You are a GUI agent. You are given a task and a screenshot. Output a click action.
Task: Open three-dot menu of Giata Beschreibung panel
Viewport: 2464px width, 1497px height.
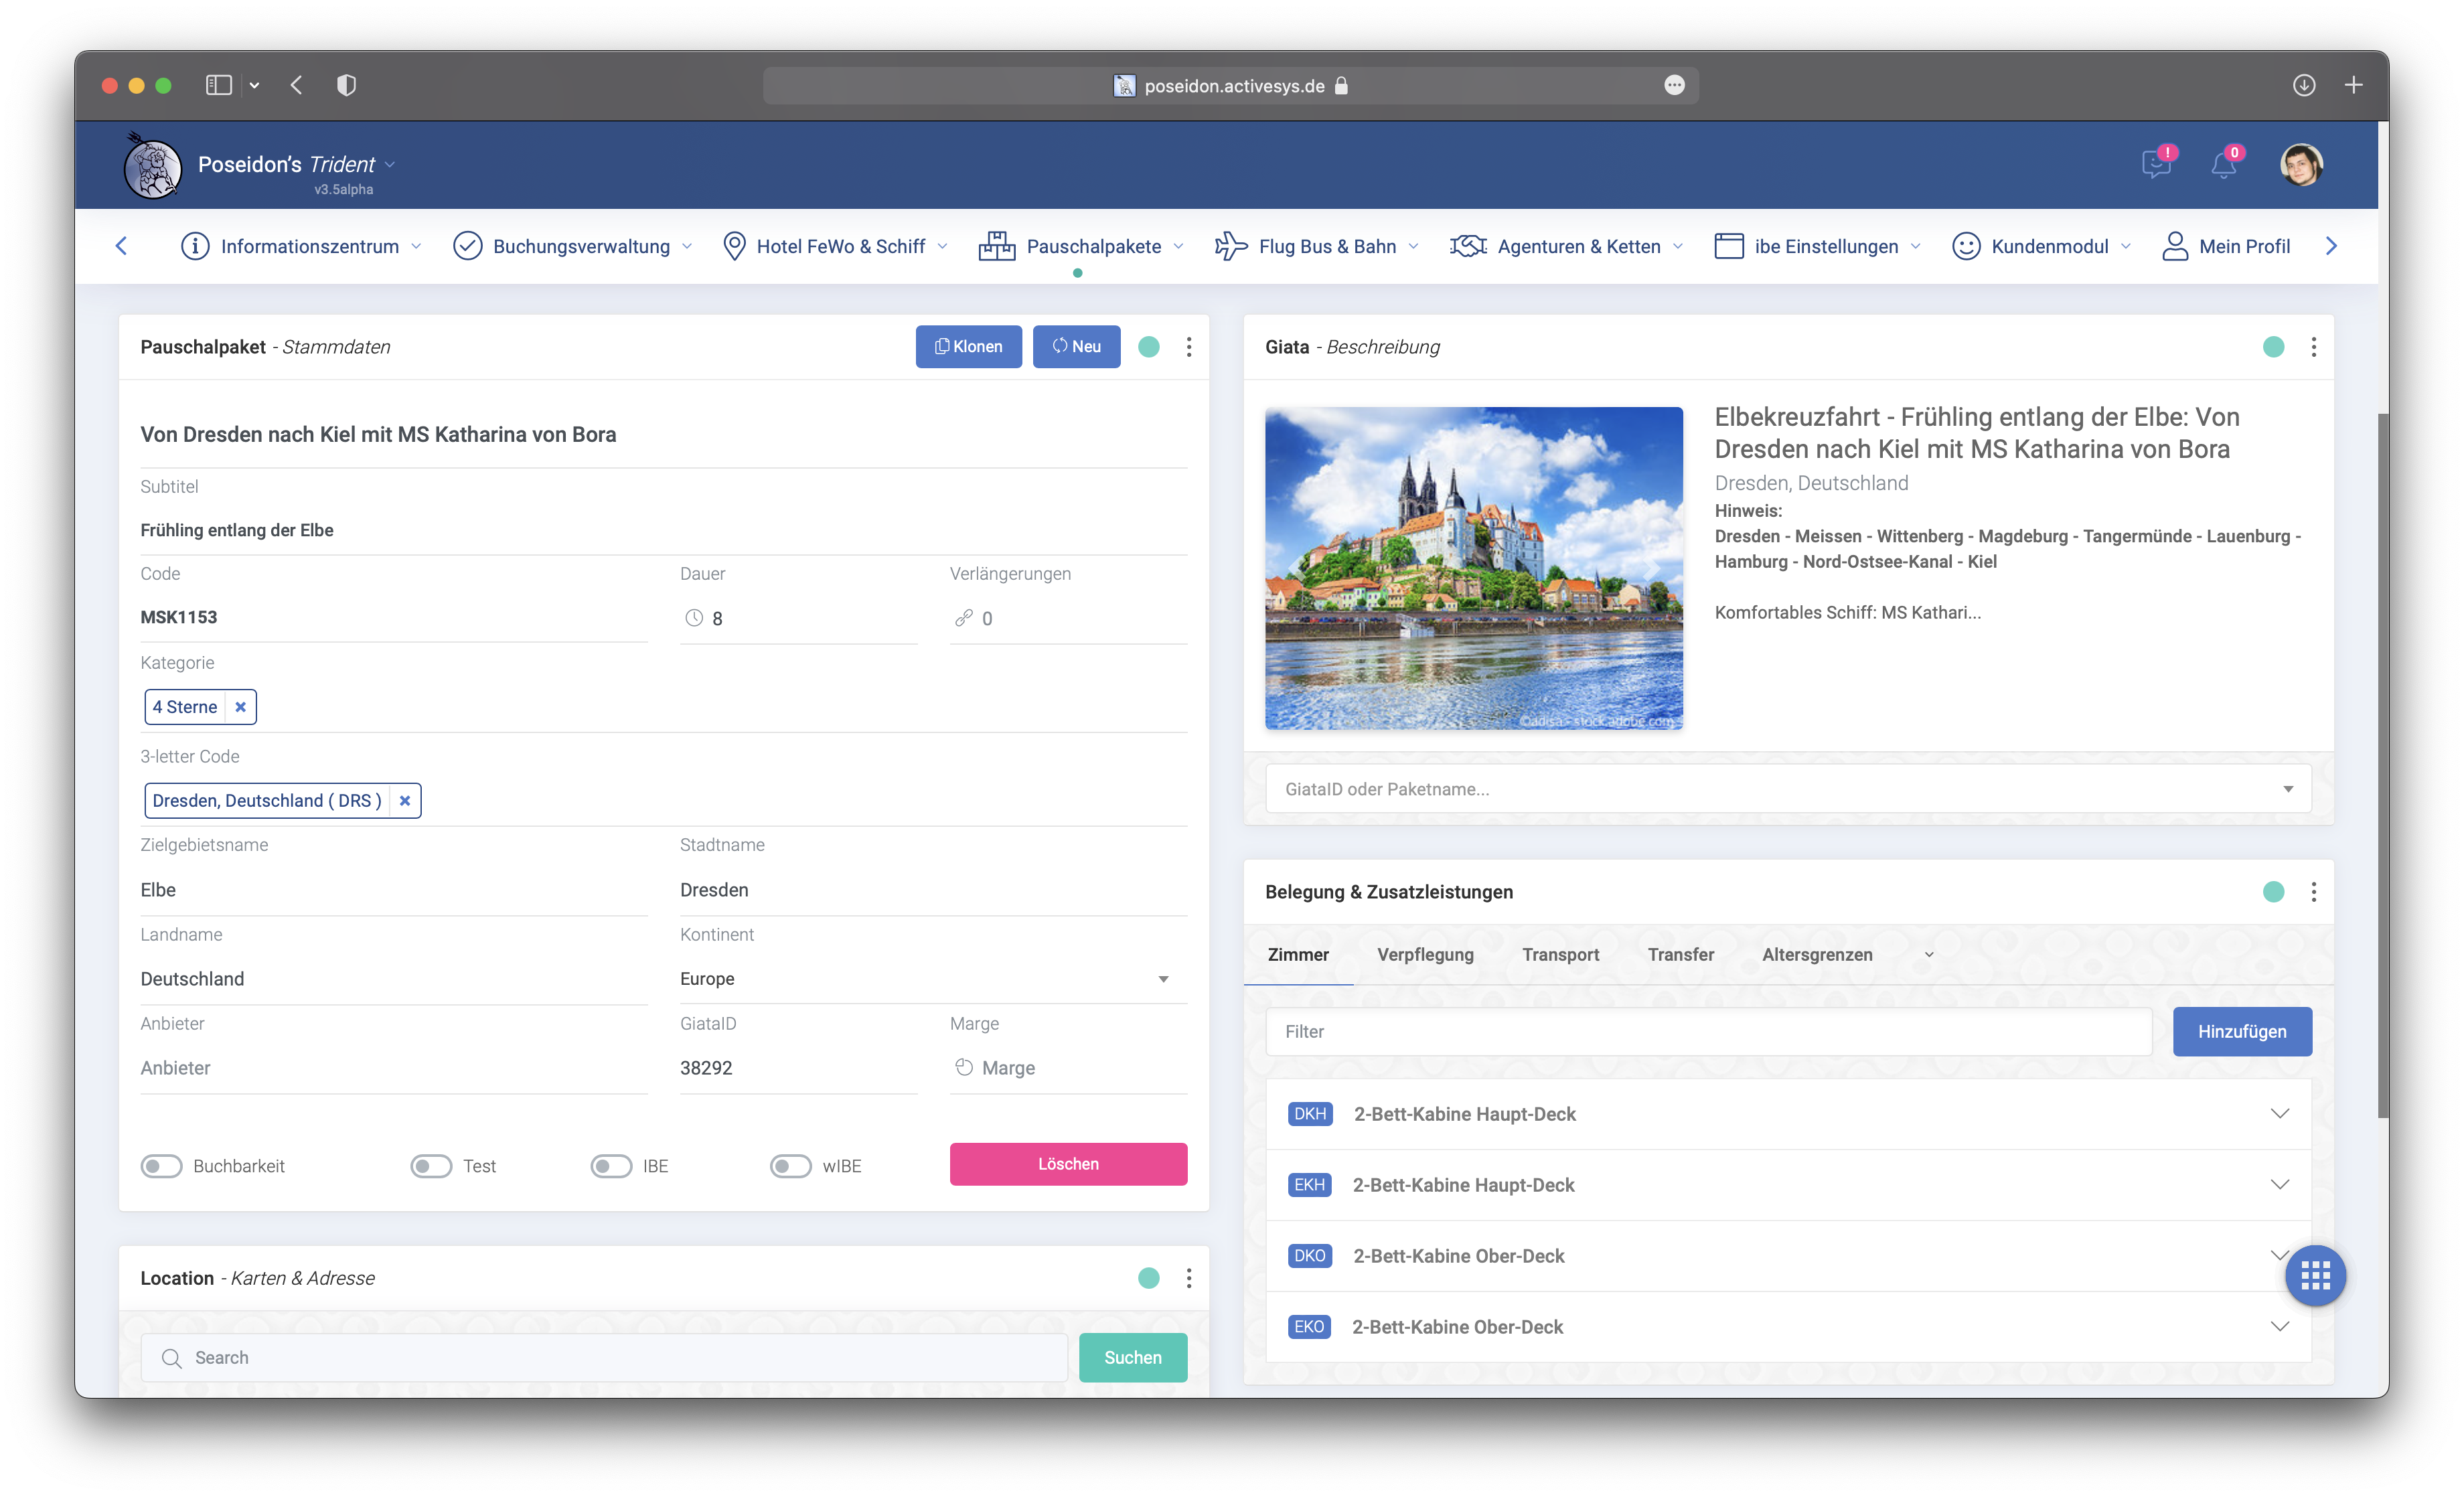[2313, 347]
